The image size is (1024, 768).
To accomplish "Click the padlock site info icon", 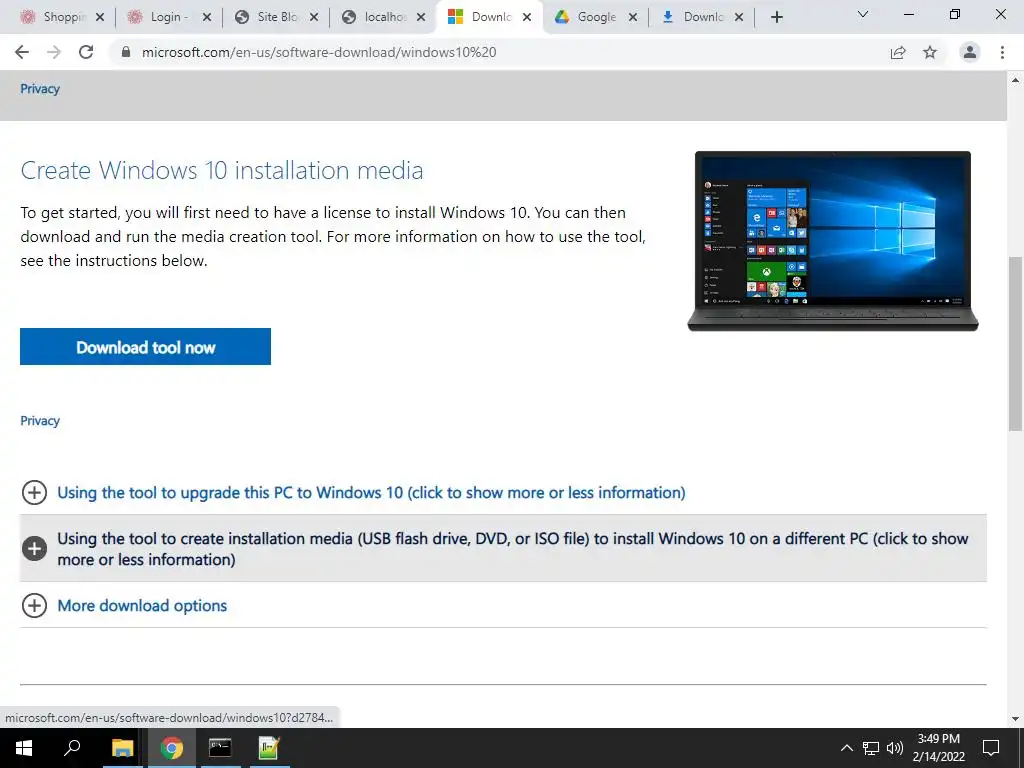I will point(126,52).
